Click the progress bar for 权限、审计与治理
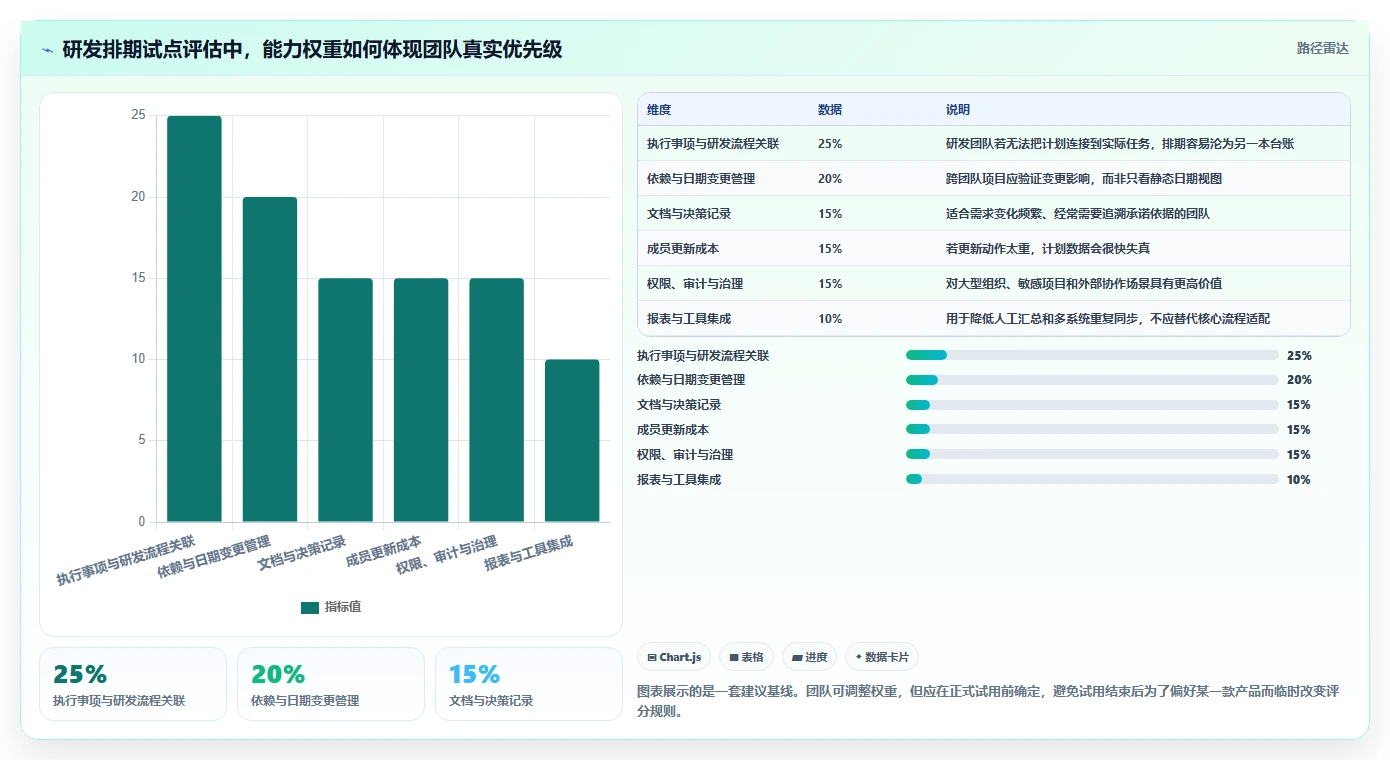Image resolution: width=1390 pixels, height=760 pixels. (x=1092, y=455)
